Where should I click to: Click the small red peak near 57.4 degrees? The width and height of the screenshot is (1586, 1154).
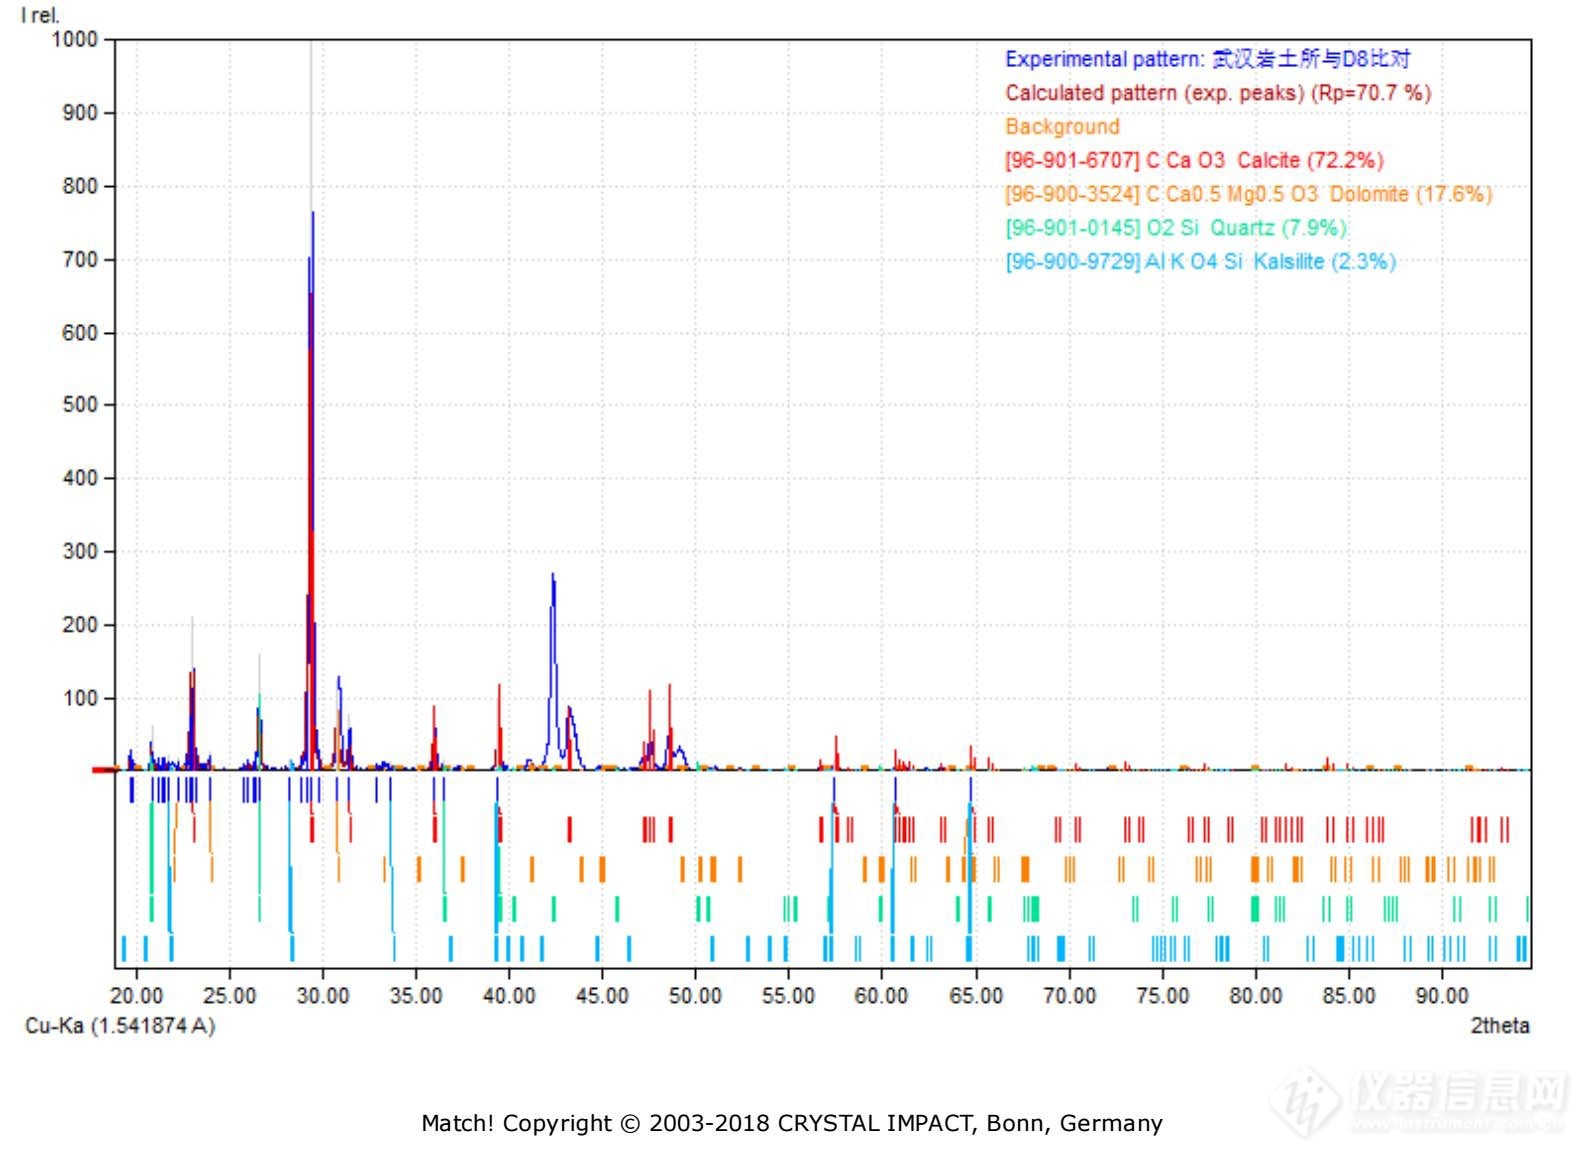tap(836, 753)
